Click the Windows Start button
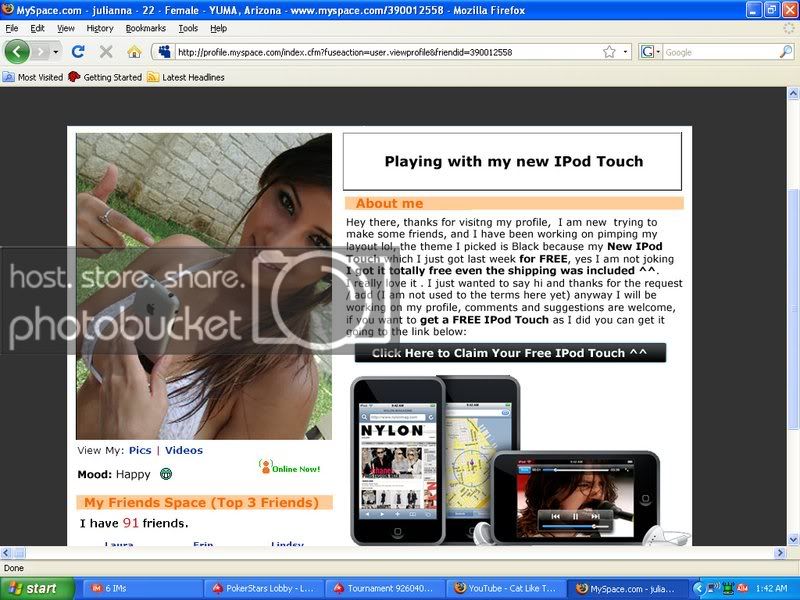800x600 pixels. coord(37,588)
